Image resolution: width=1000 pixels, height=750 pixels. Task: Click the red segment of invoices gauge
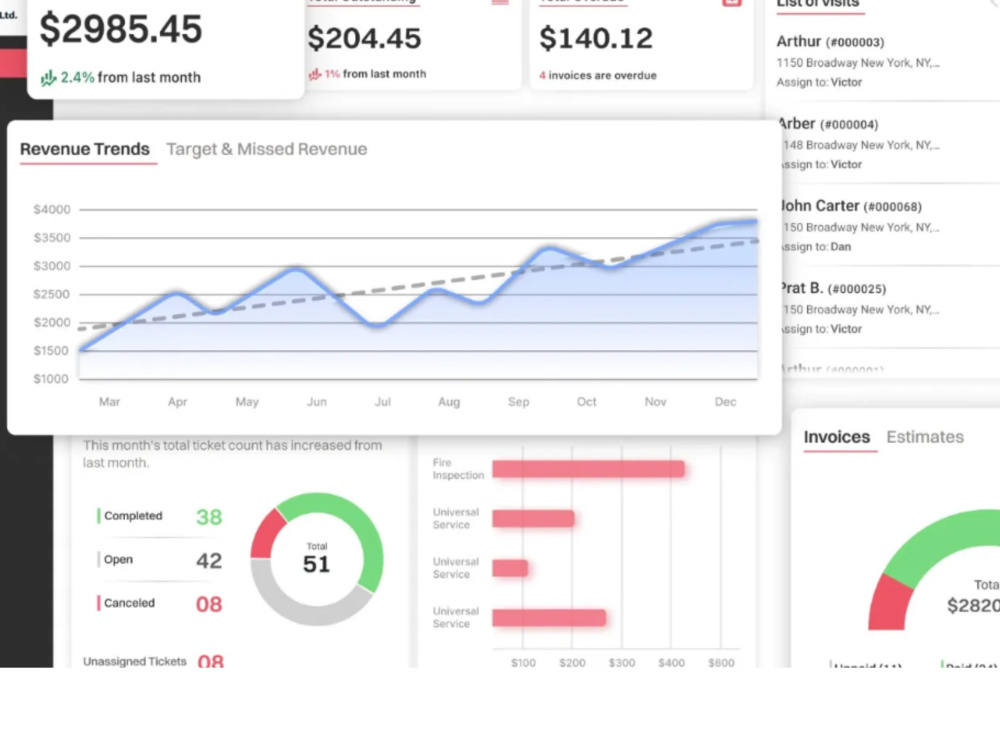890,603
